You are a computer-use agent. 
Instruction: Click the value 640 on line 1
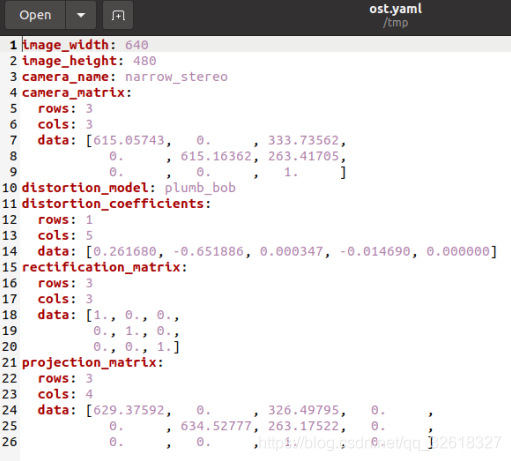point(137,45)
